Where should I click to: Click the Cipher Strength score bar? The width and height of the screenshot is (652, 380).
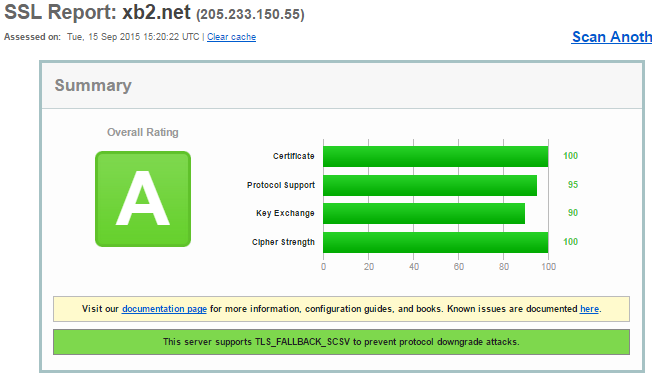(435, 242)
